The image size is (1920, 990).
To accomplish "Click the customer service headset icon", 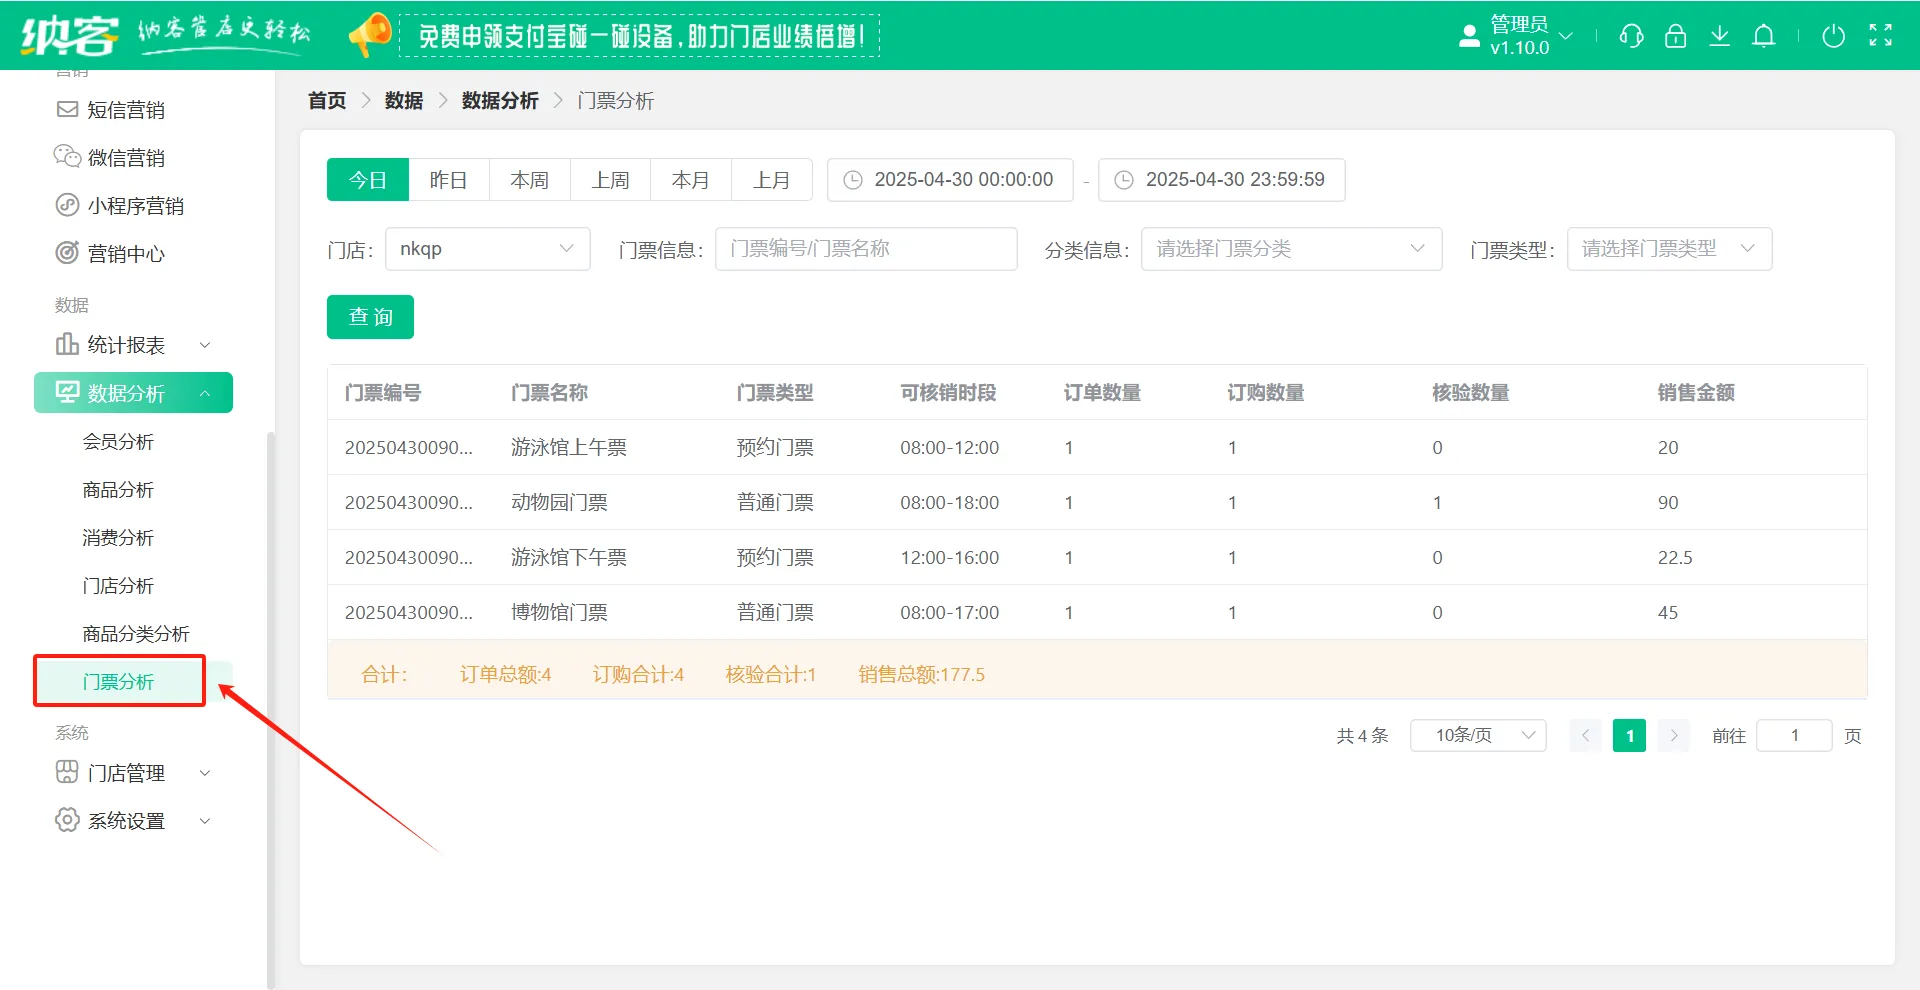I will [x=1631, y=36].
